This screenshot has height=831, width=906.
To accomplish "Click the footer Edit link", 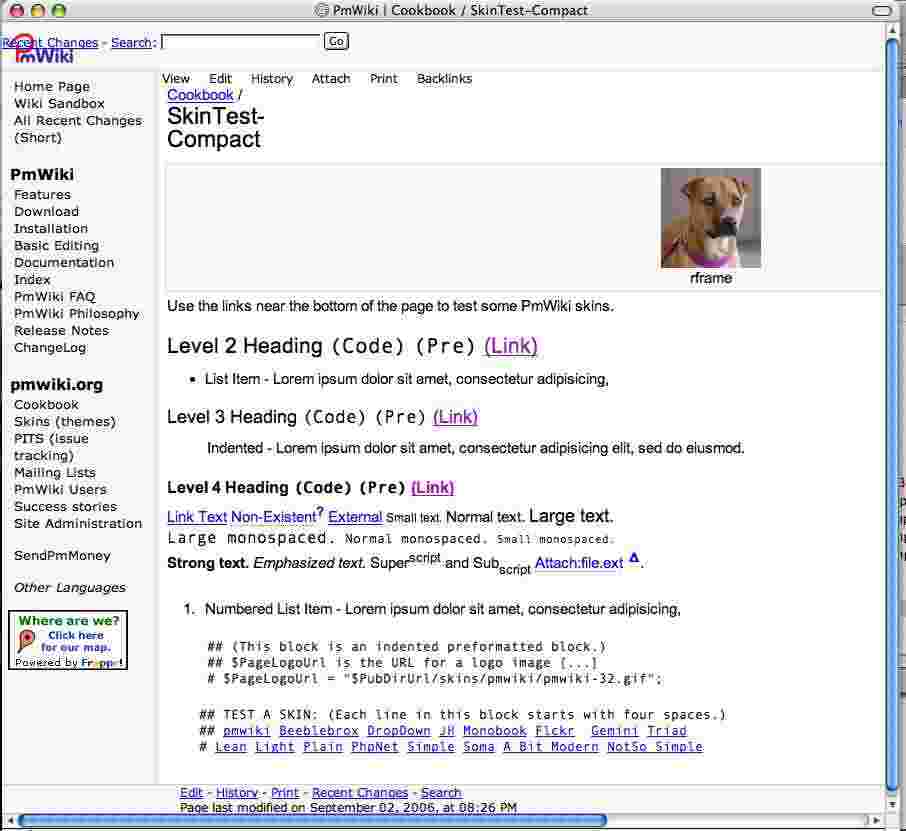I will [x=191, y=793].
